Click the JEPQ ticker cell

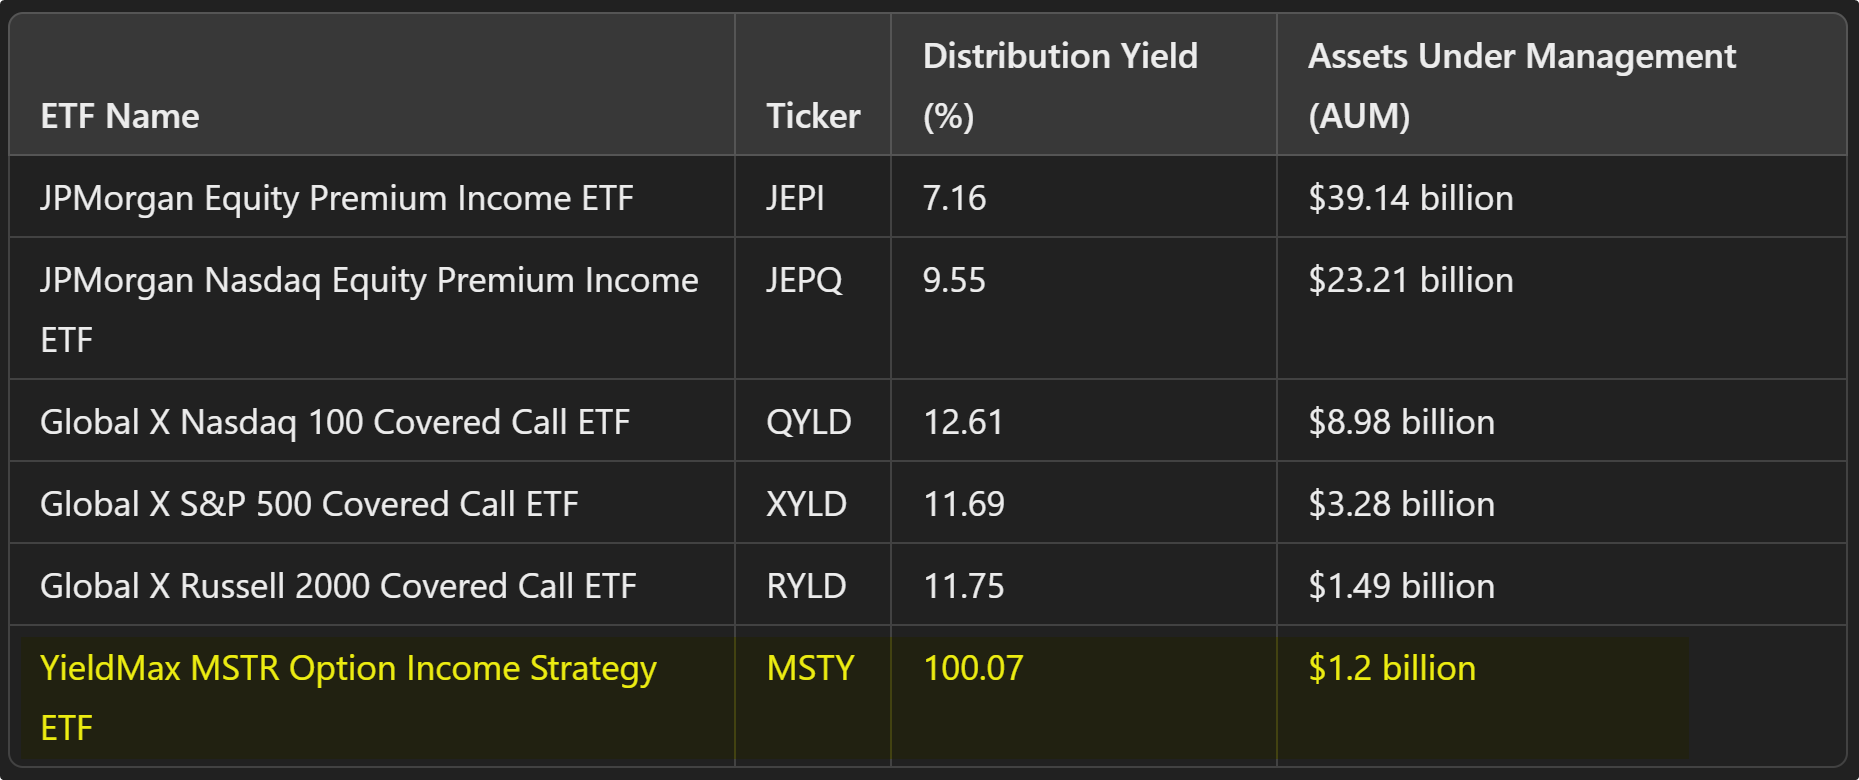[x=804, y=280]
